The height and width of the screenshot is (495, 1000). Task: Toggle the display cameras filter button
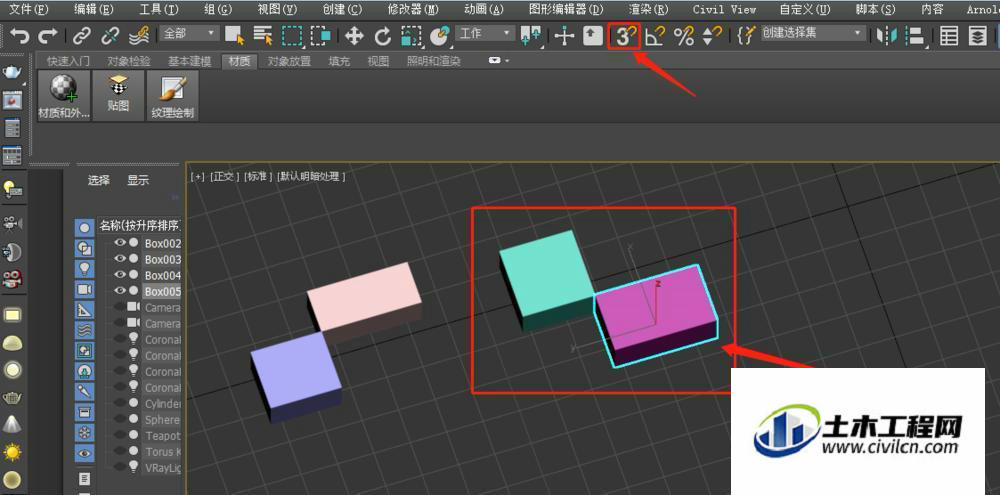(84, 289)
